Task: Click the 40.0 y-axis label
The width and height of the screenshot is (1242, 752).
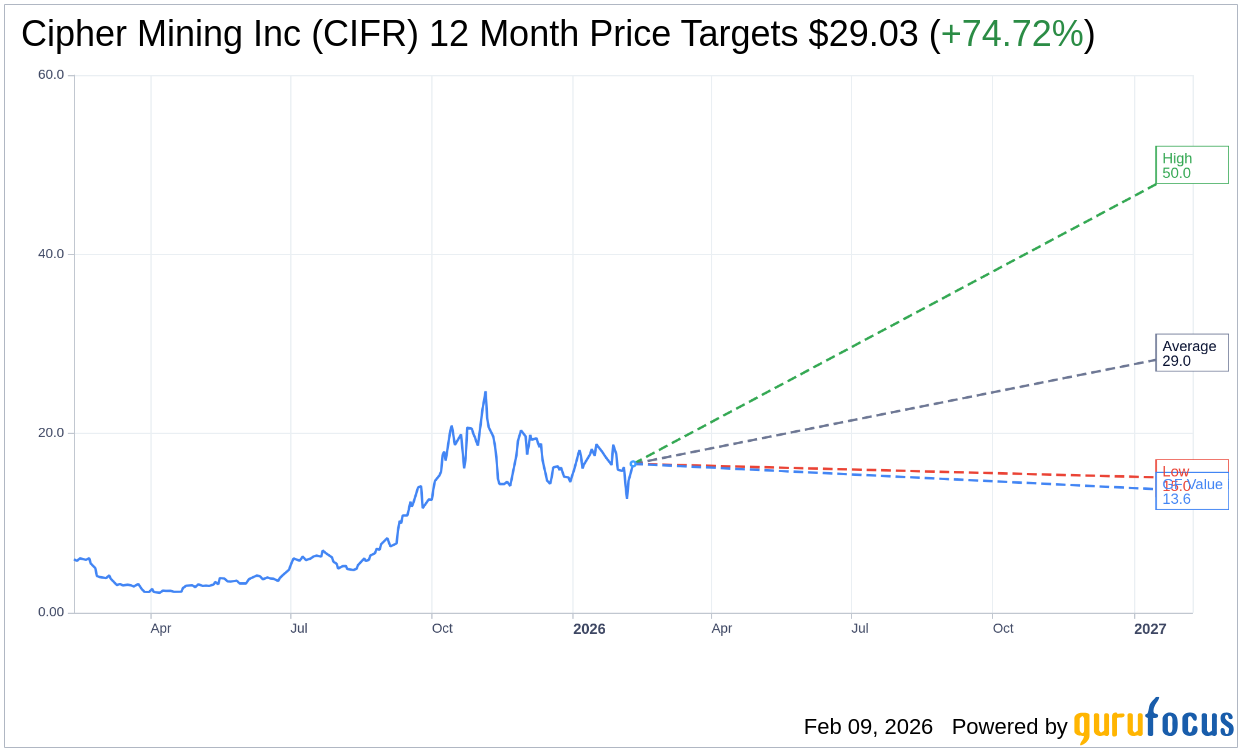Action: coord(51,254)
